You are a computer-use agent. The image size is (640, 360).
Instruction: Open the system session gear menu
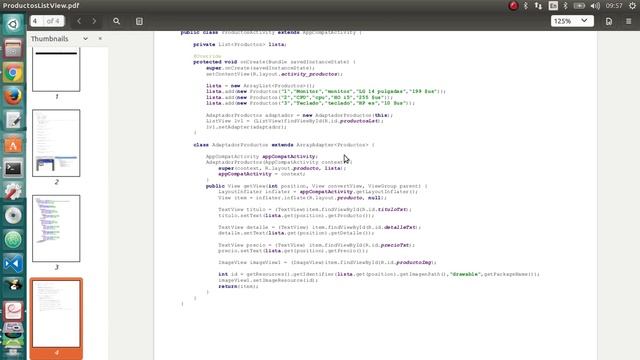632,6
